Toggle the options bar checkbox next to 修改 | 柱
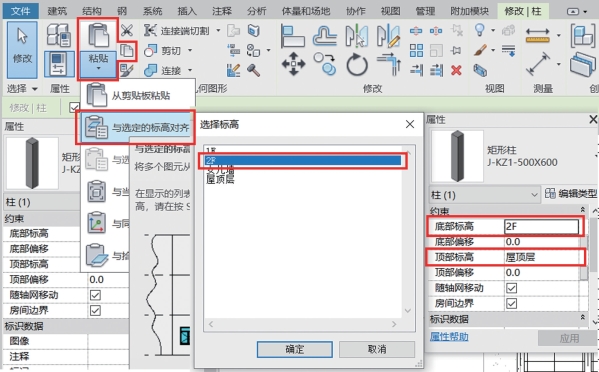The width and height of the screenshot is (599, 372). point(74,108)
